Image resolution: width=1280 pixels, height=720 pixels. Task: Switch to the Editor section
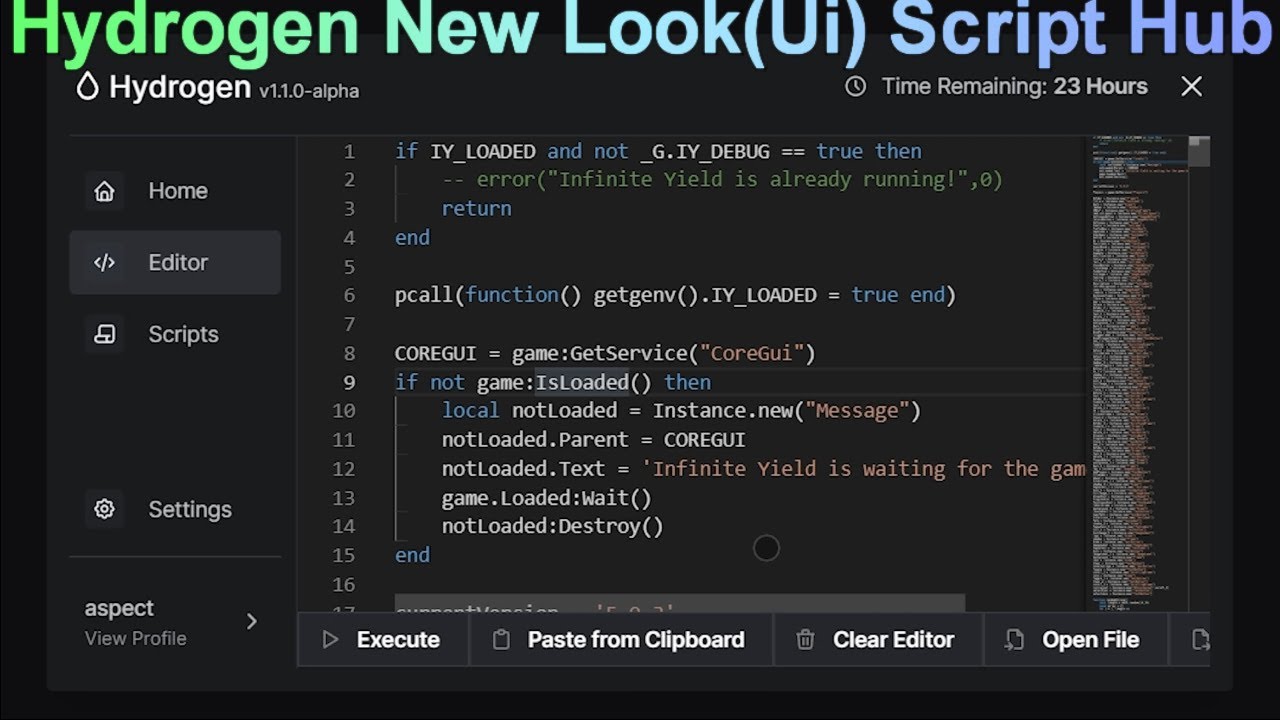pyautogui.click(x=175, y=263)
